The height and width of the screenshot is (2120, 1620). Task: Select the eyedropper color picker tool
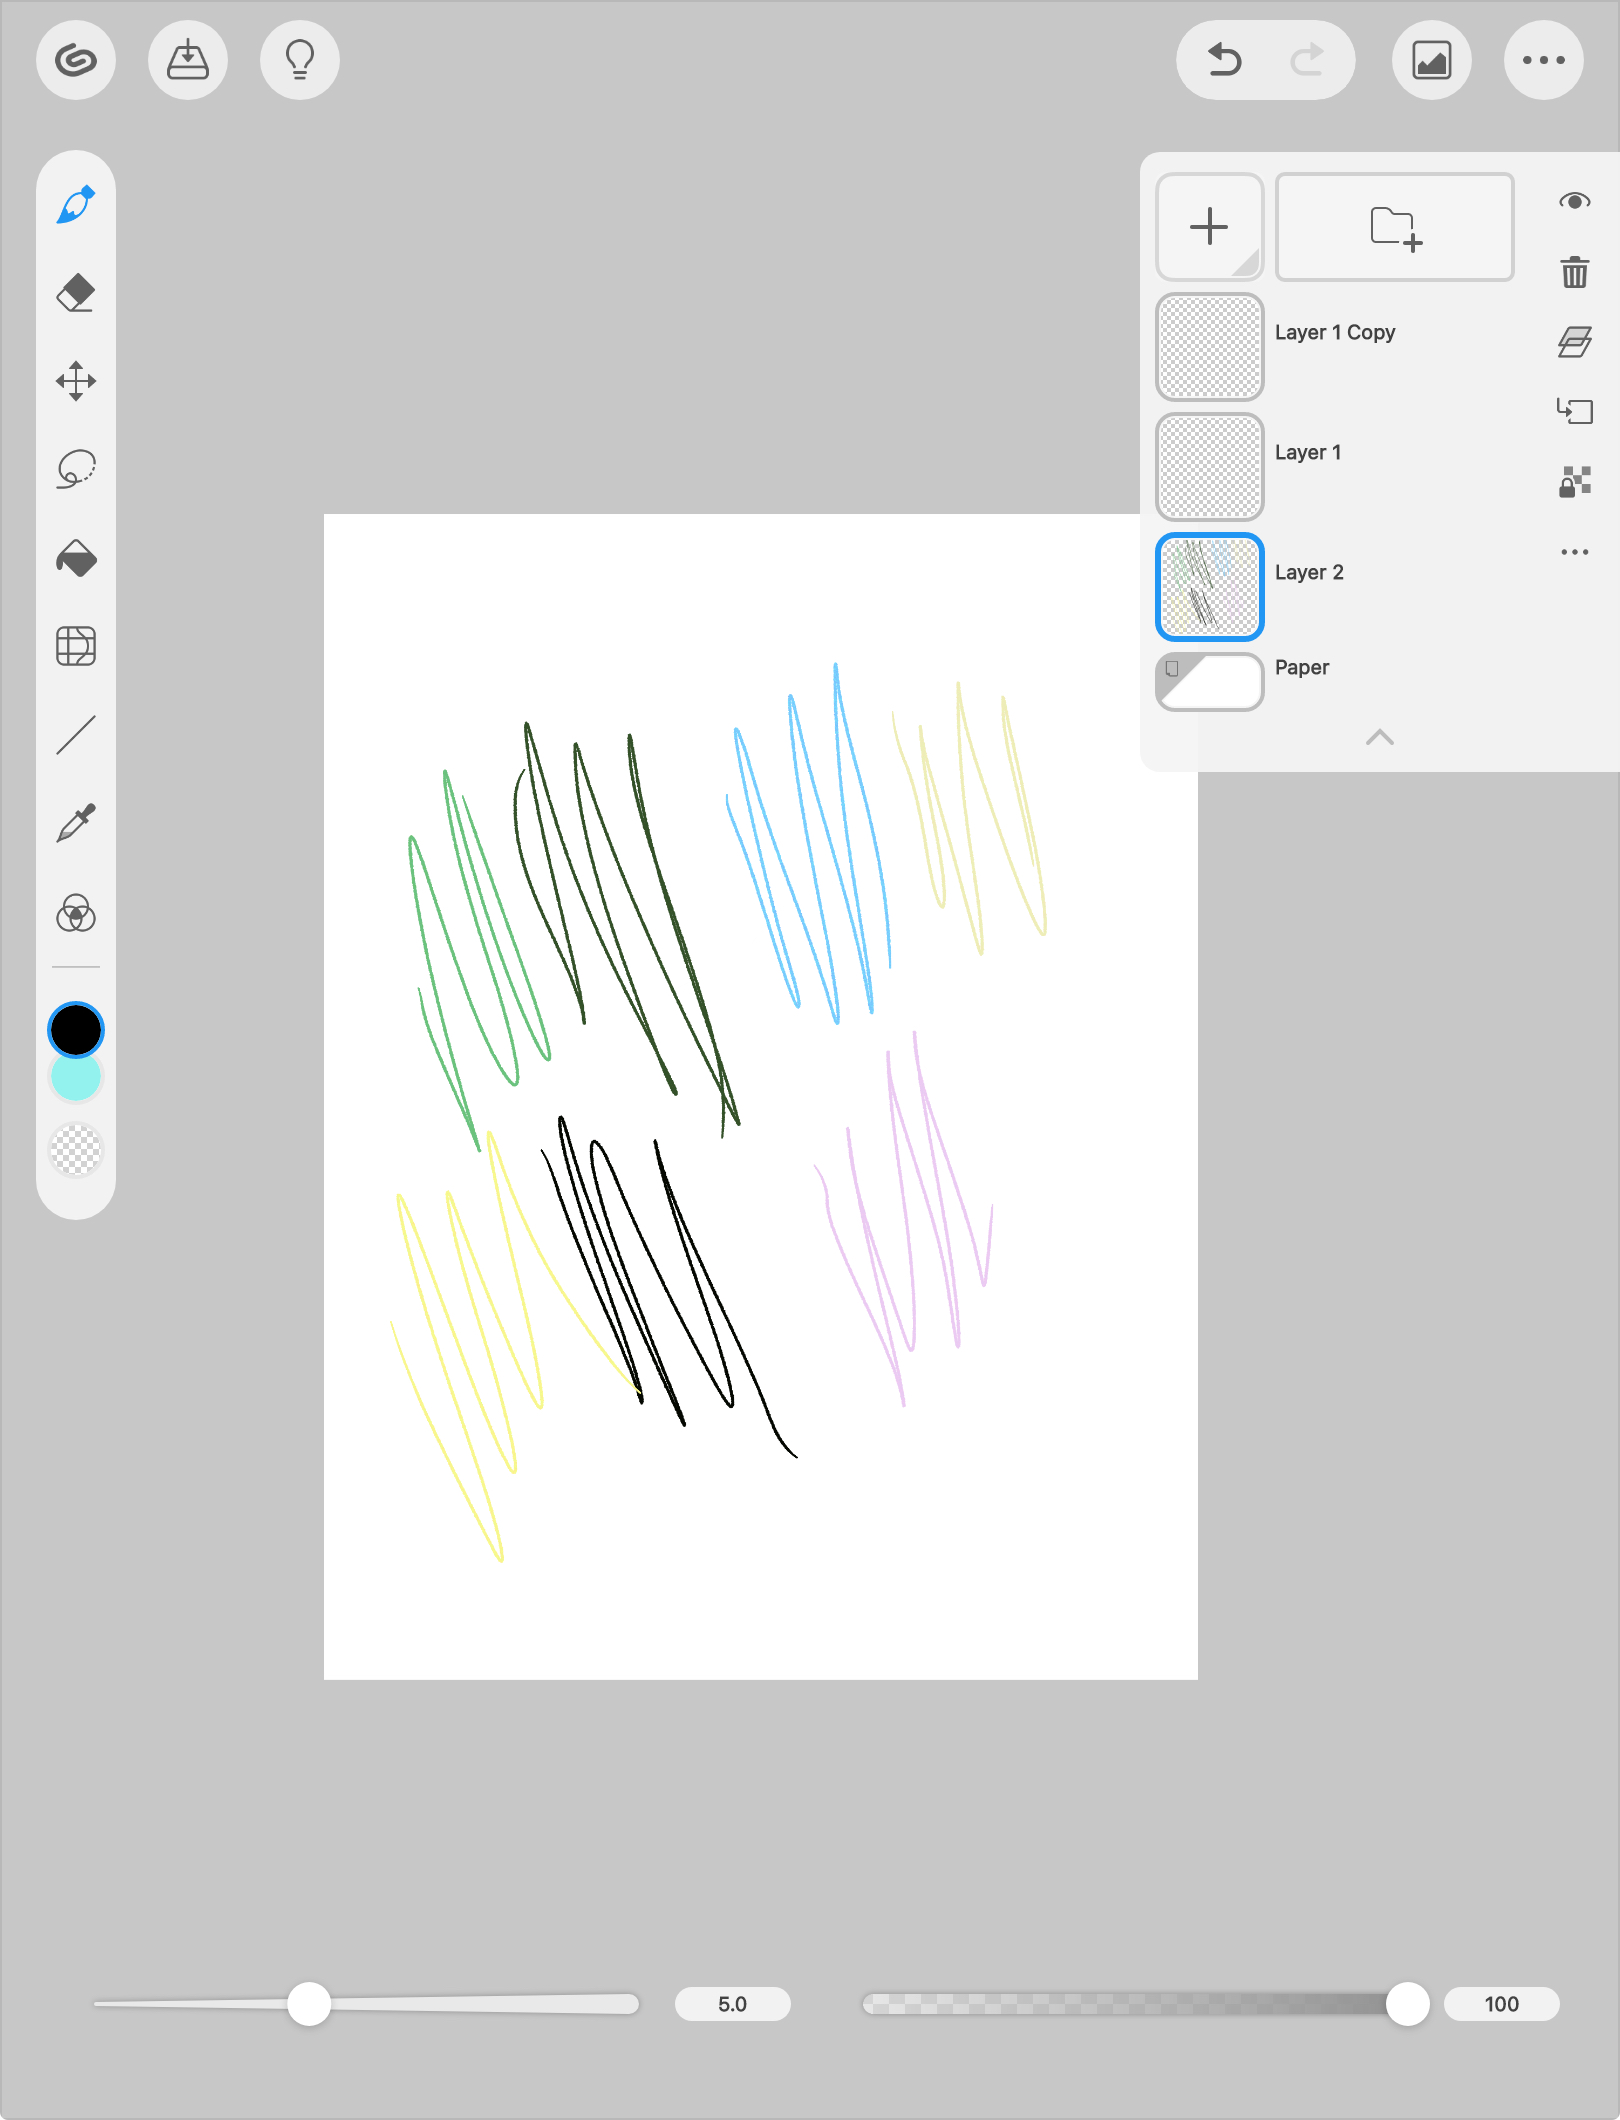click(76, 824)
